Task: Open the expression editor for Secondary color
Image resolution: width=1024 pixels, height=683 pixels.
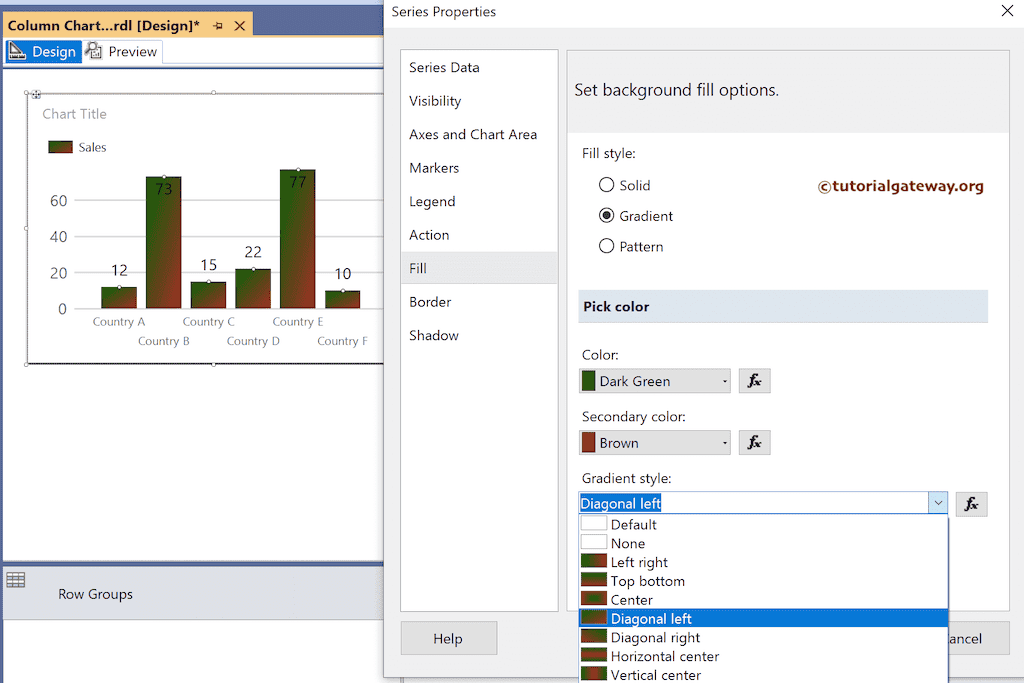Action: coord(755,442)
